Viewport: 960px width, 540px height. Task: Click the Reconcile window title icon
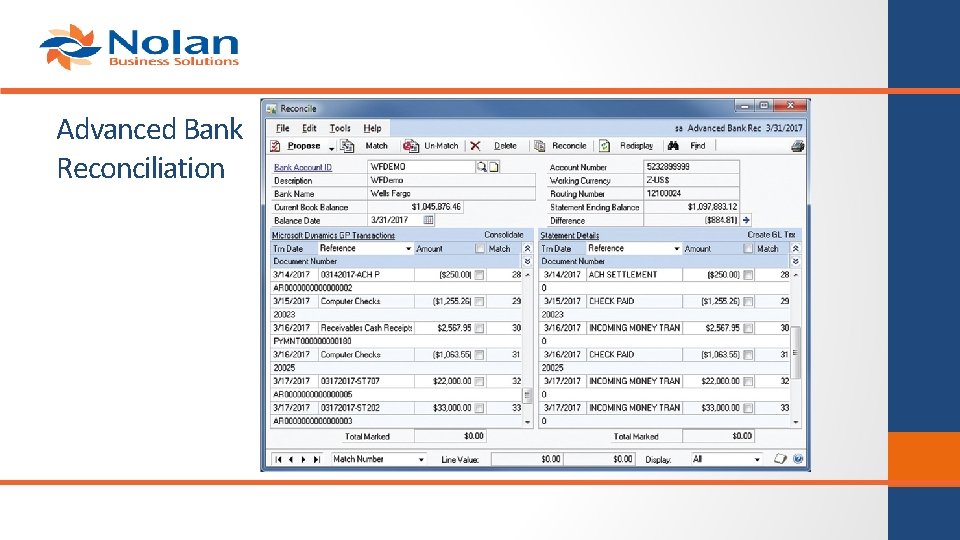tap(272, 109)
